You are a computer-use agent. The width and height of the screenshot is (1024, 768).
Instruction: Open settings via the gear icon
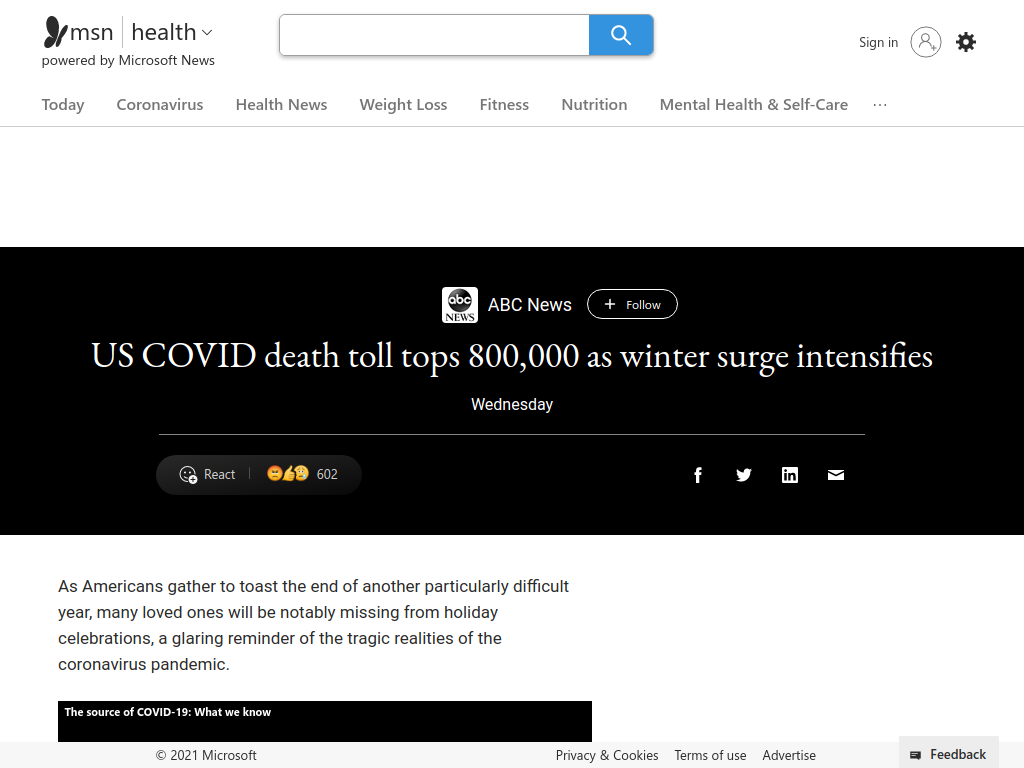point(966,42)
